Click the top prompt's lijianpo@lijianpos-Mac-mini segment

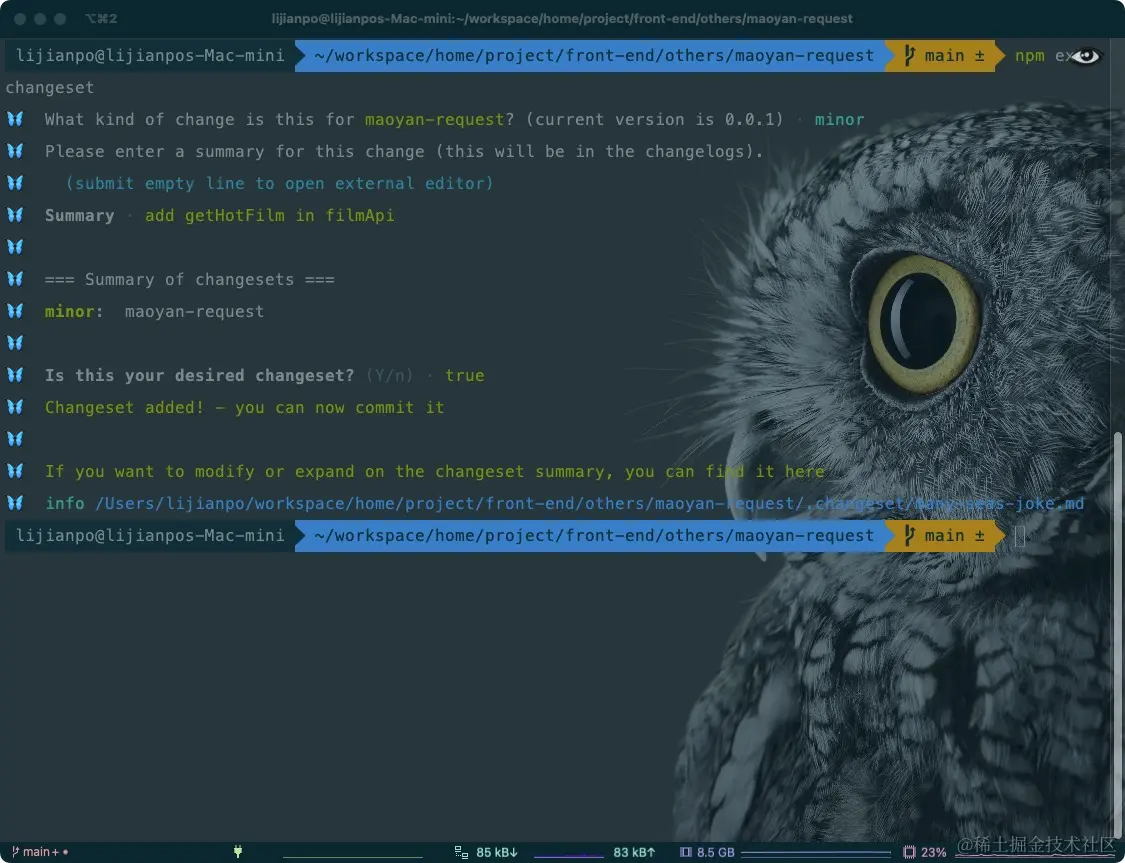tap(150, 55)
